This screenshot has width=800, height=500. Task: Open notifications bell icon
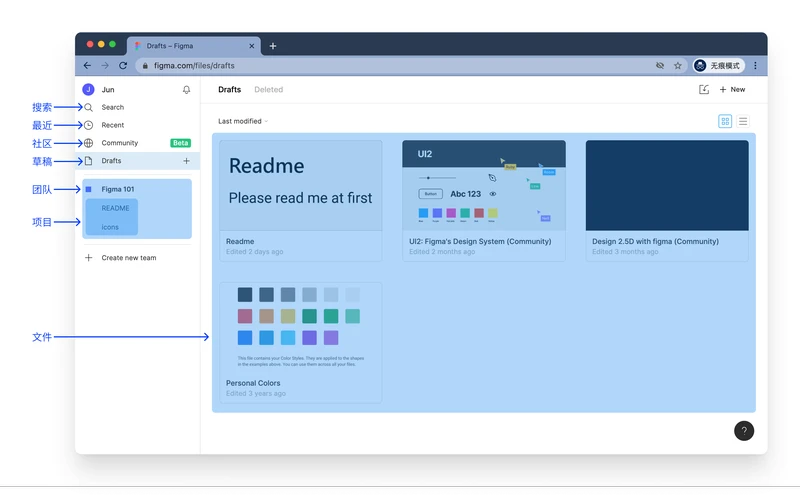point(186,90)
